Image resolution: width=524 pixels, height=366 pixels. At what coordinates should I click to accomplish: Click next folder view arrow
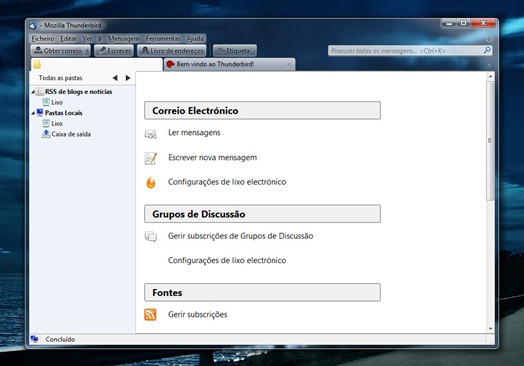(128, 78)
